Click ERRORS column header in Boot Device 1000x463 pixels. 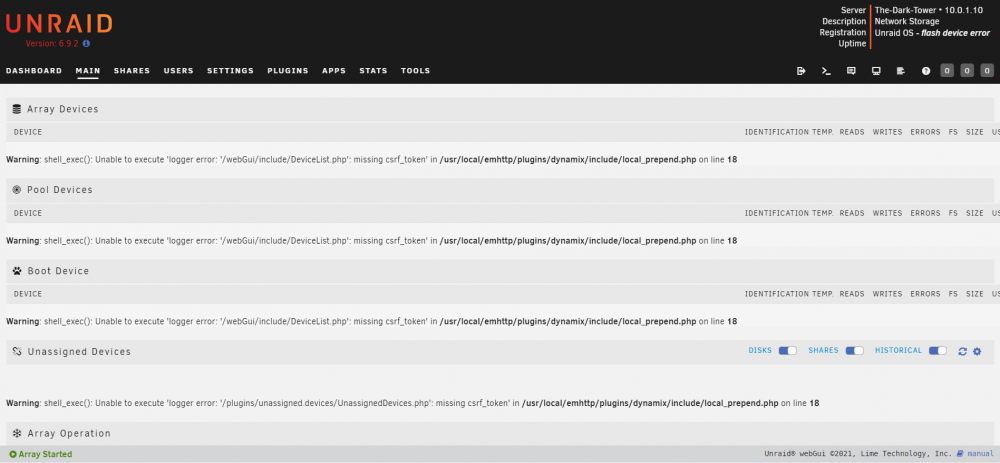925,294
